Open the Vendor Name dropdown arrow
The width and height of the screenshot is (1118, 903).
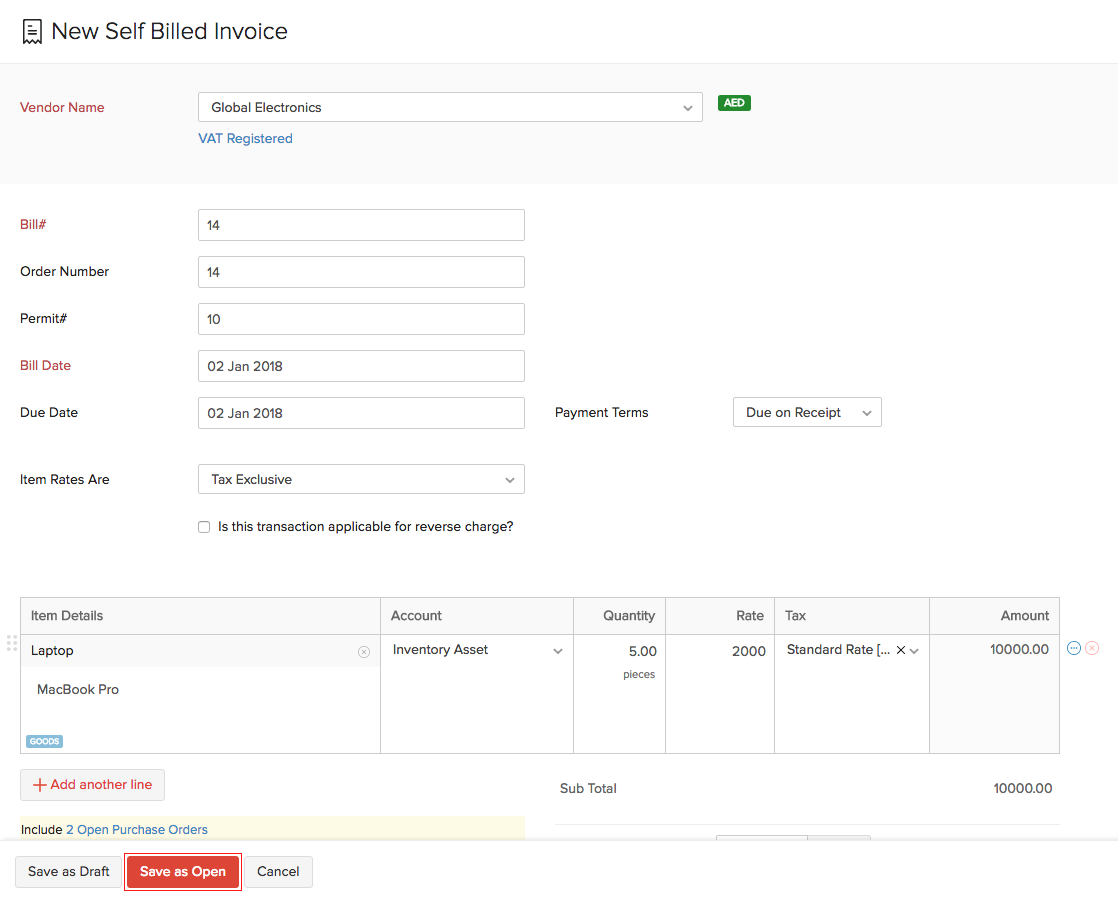point(688,107)
